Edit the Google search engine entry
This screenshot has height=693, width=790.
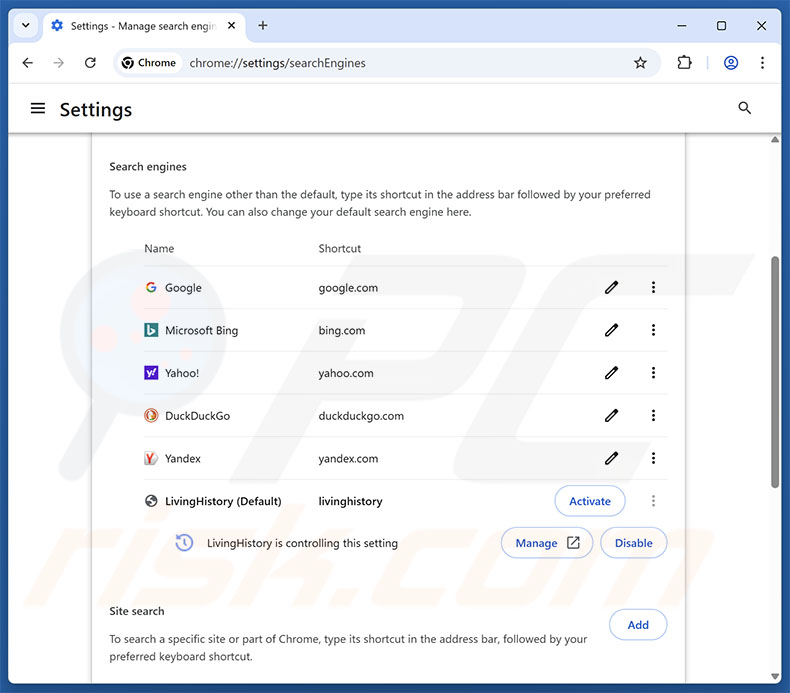click(x=611, y=287)
